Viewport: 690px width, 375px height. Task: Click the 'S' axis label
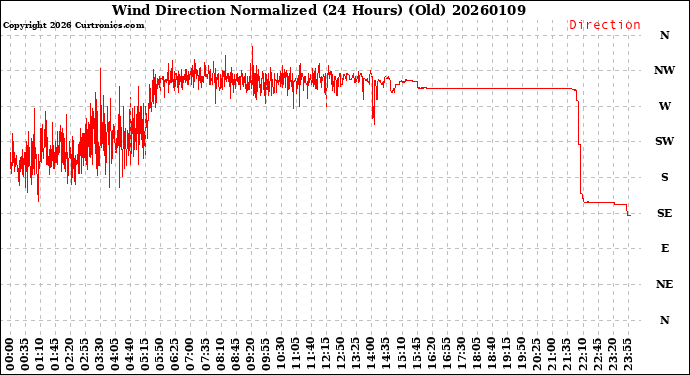coord(664,177)
